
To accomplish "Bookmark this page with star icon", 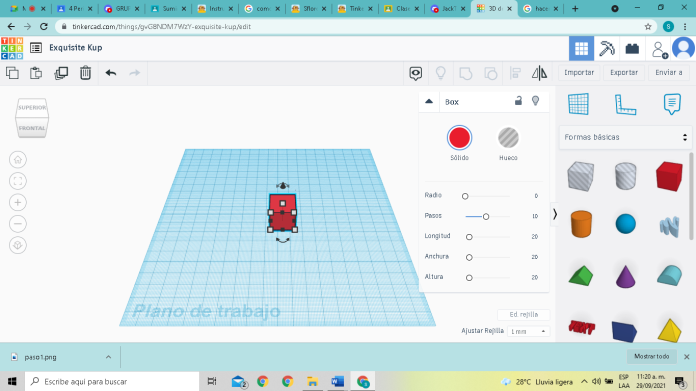I will [x=648, y=27].
